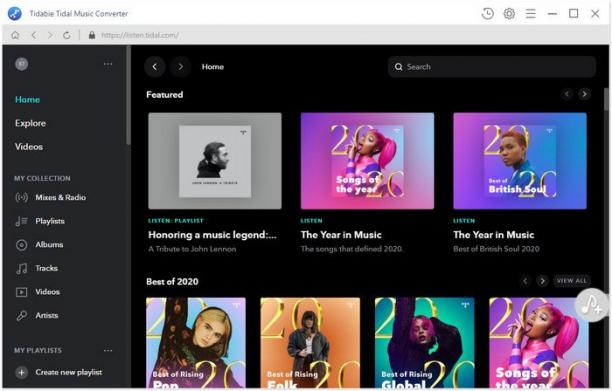The image size is (612, 391).
Task: Click the Create new playlist plus icon
Action: [21, 372]
